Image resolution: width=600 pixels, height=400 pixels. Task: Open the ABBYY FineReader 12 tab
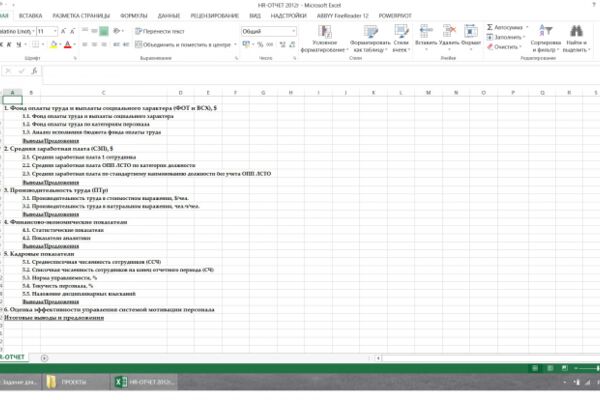click(342, 16)
